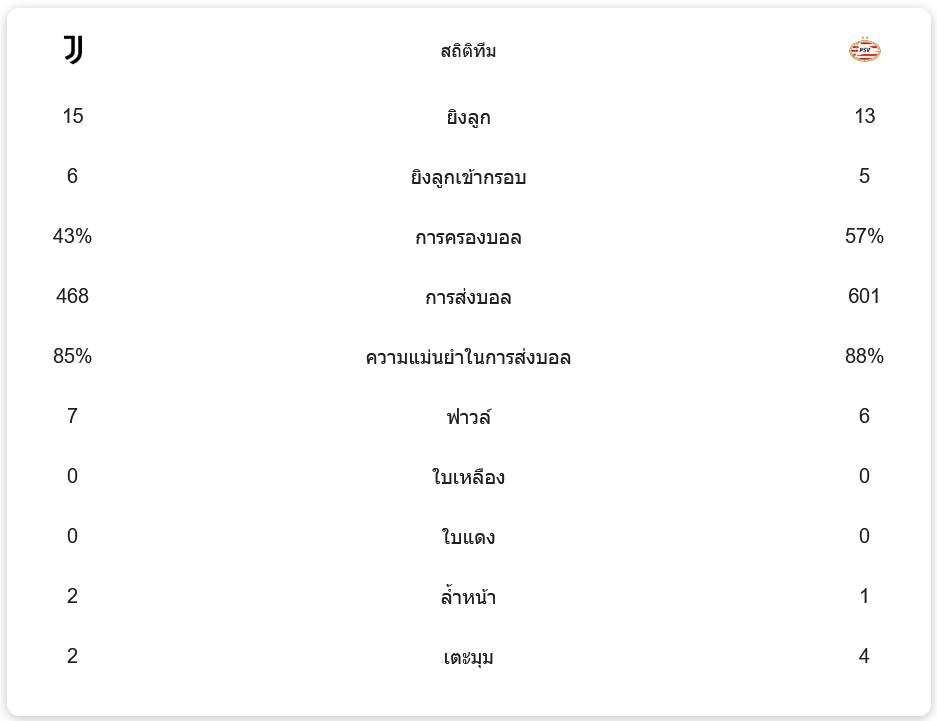The image size is (937, 721).
Task: Click Juventus shots value 15
Action: click(x=72, y=116)
